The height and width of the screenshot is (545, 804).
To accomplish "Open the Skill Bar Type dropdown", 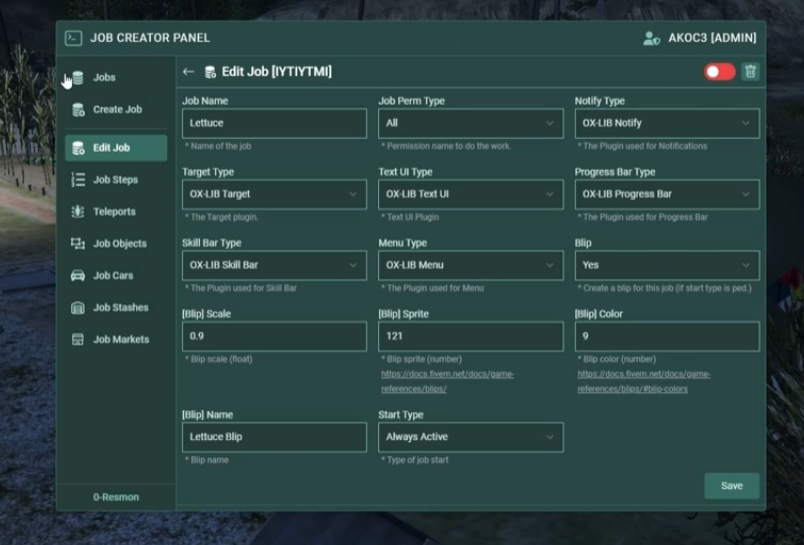I will point(274,265).
